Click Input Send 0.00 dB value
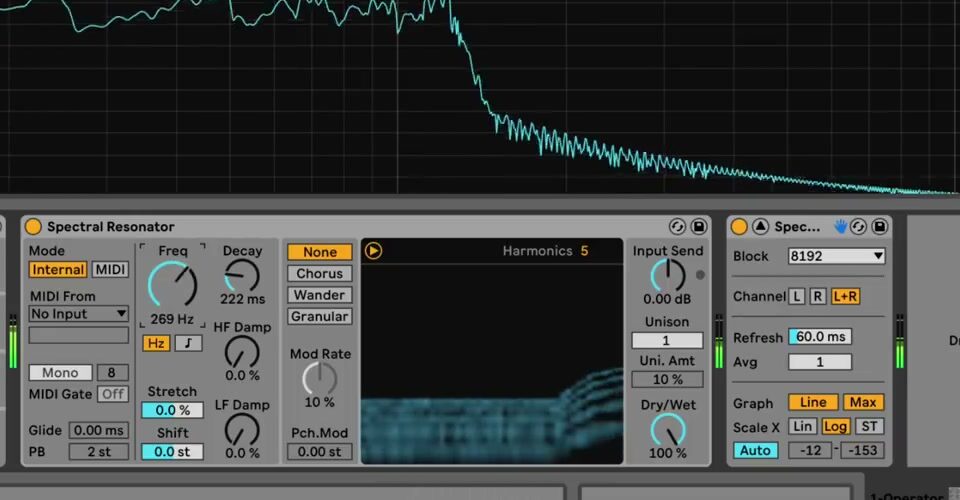960x500 pixels. pyautogui.click(x=667, y=299)
